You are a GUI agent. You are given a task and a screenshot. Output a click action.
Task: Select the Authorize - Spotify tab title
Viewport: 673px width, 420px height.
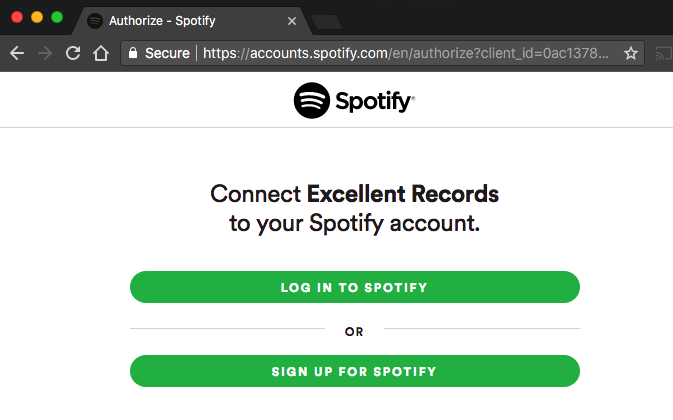(162, 21)
